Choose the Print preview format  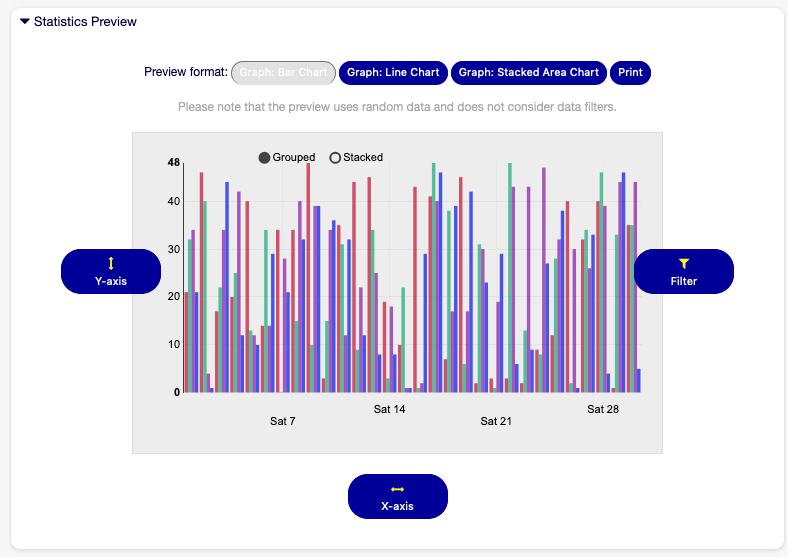(630, 73)
